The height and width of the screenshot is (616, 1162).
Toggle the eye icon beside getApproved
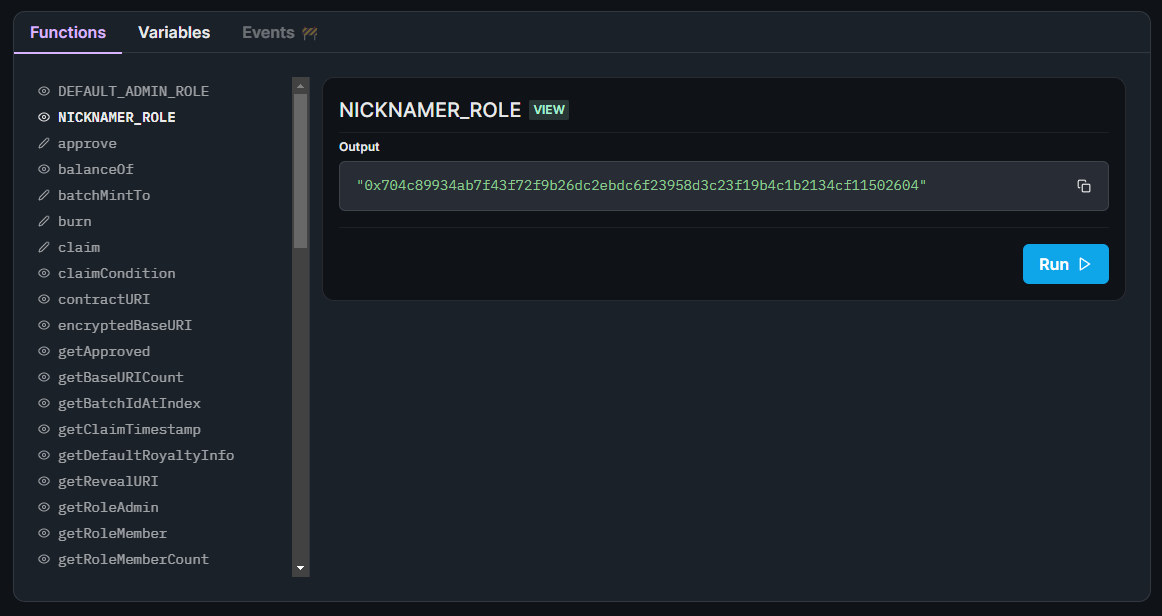42,351
